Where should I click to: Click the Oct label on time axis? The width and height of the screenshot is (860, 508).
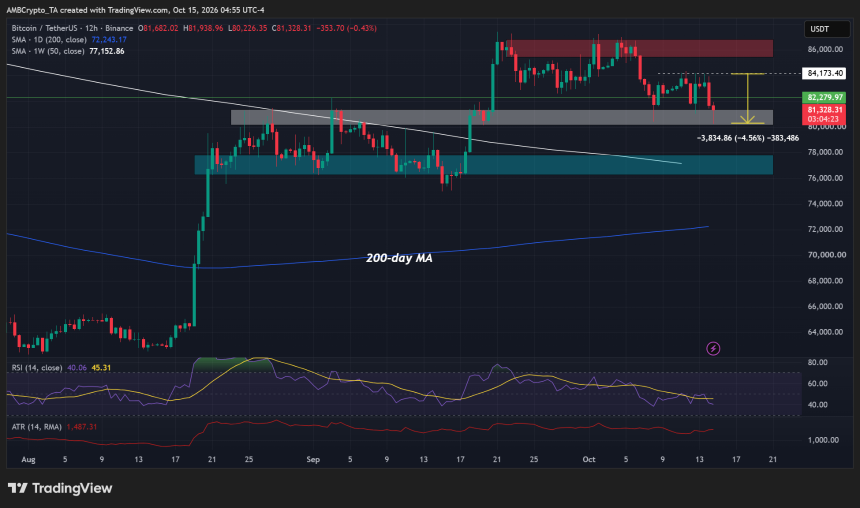[x=589, y=460]
